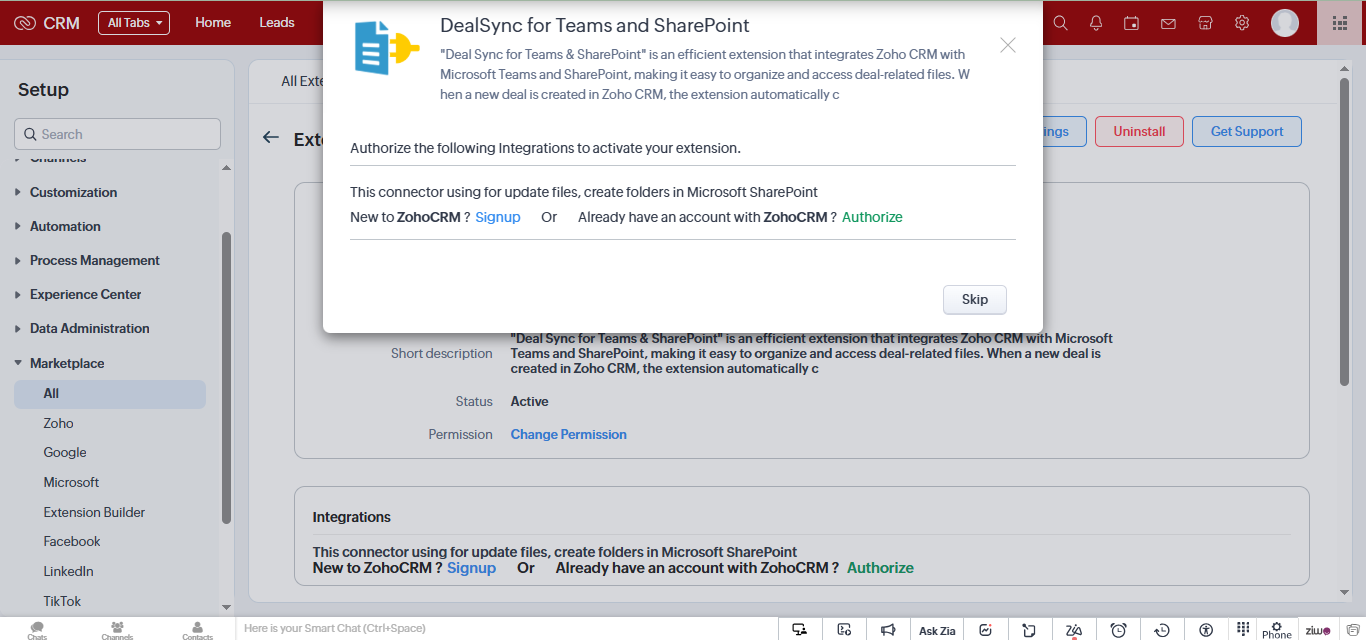Expand Automation in Setup sidebar

coord(65,226)
